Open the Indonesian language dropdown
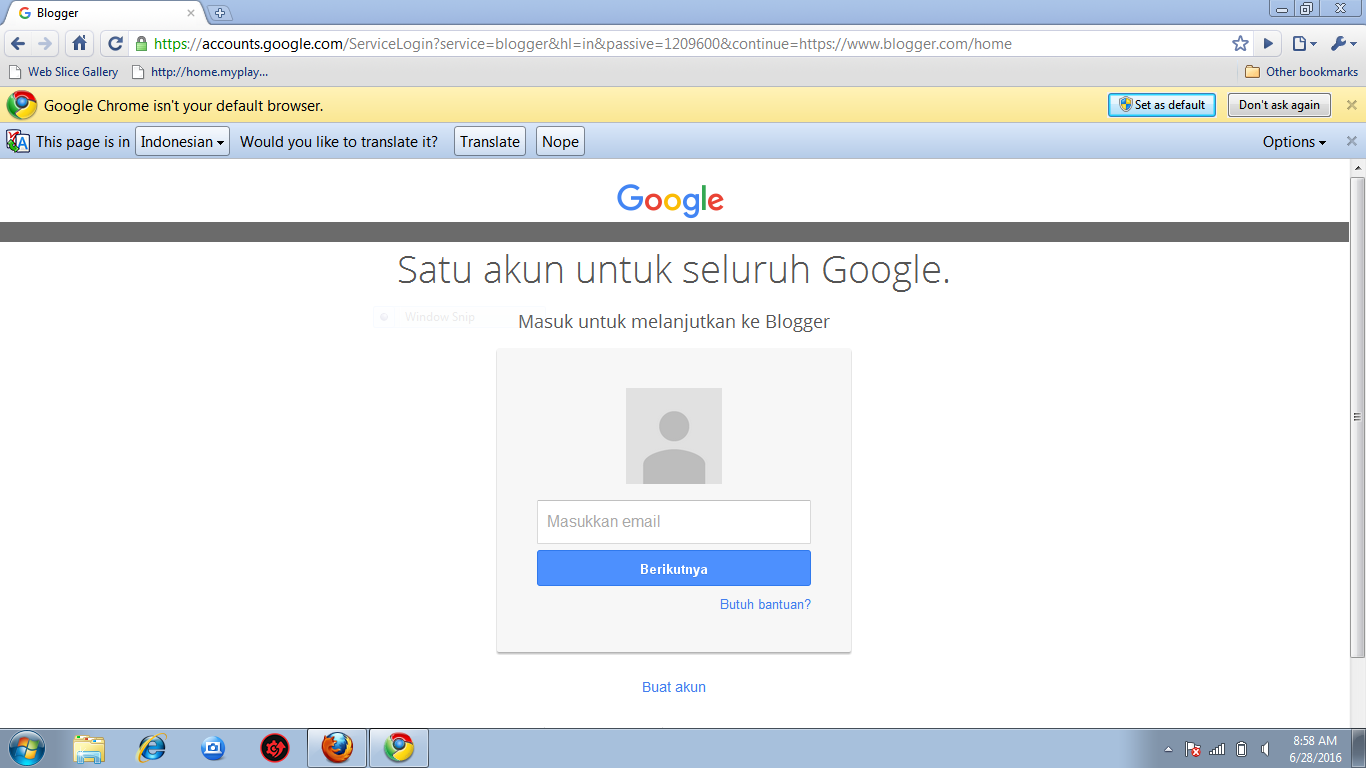 tap(182, 142)
